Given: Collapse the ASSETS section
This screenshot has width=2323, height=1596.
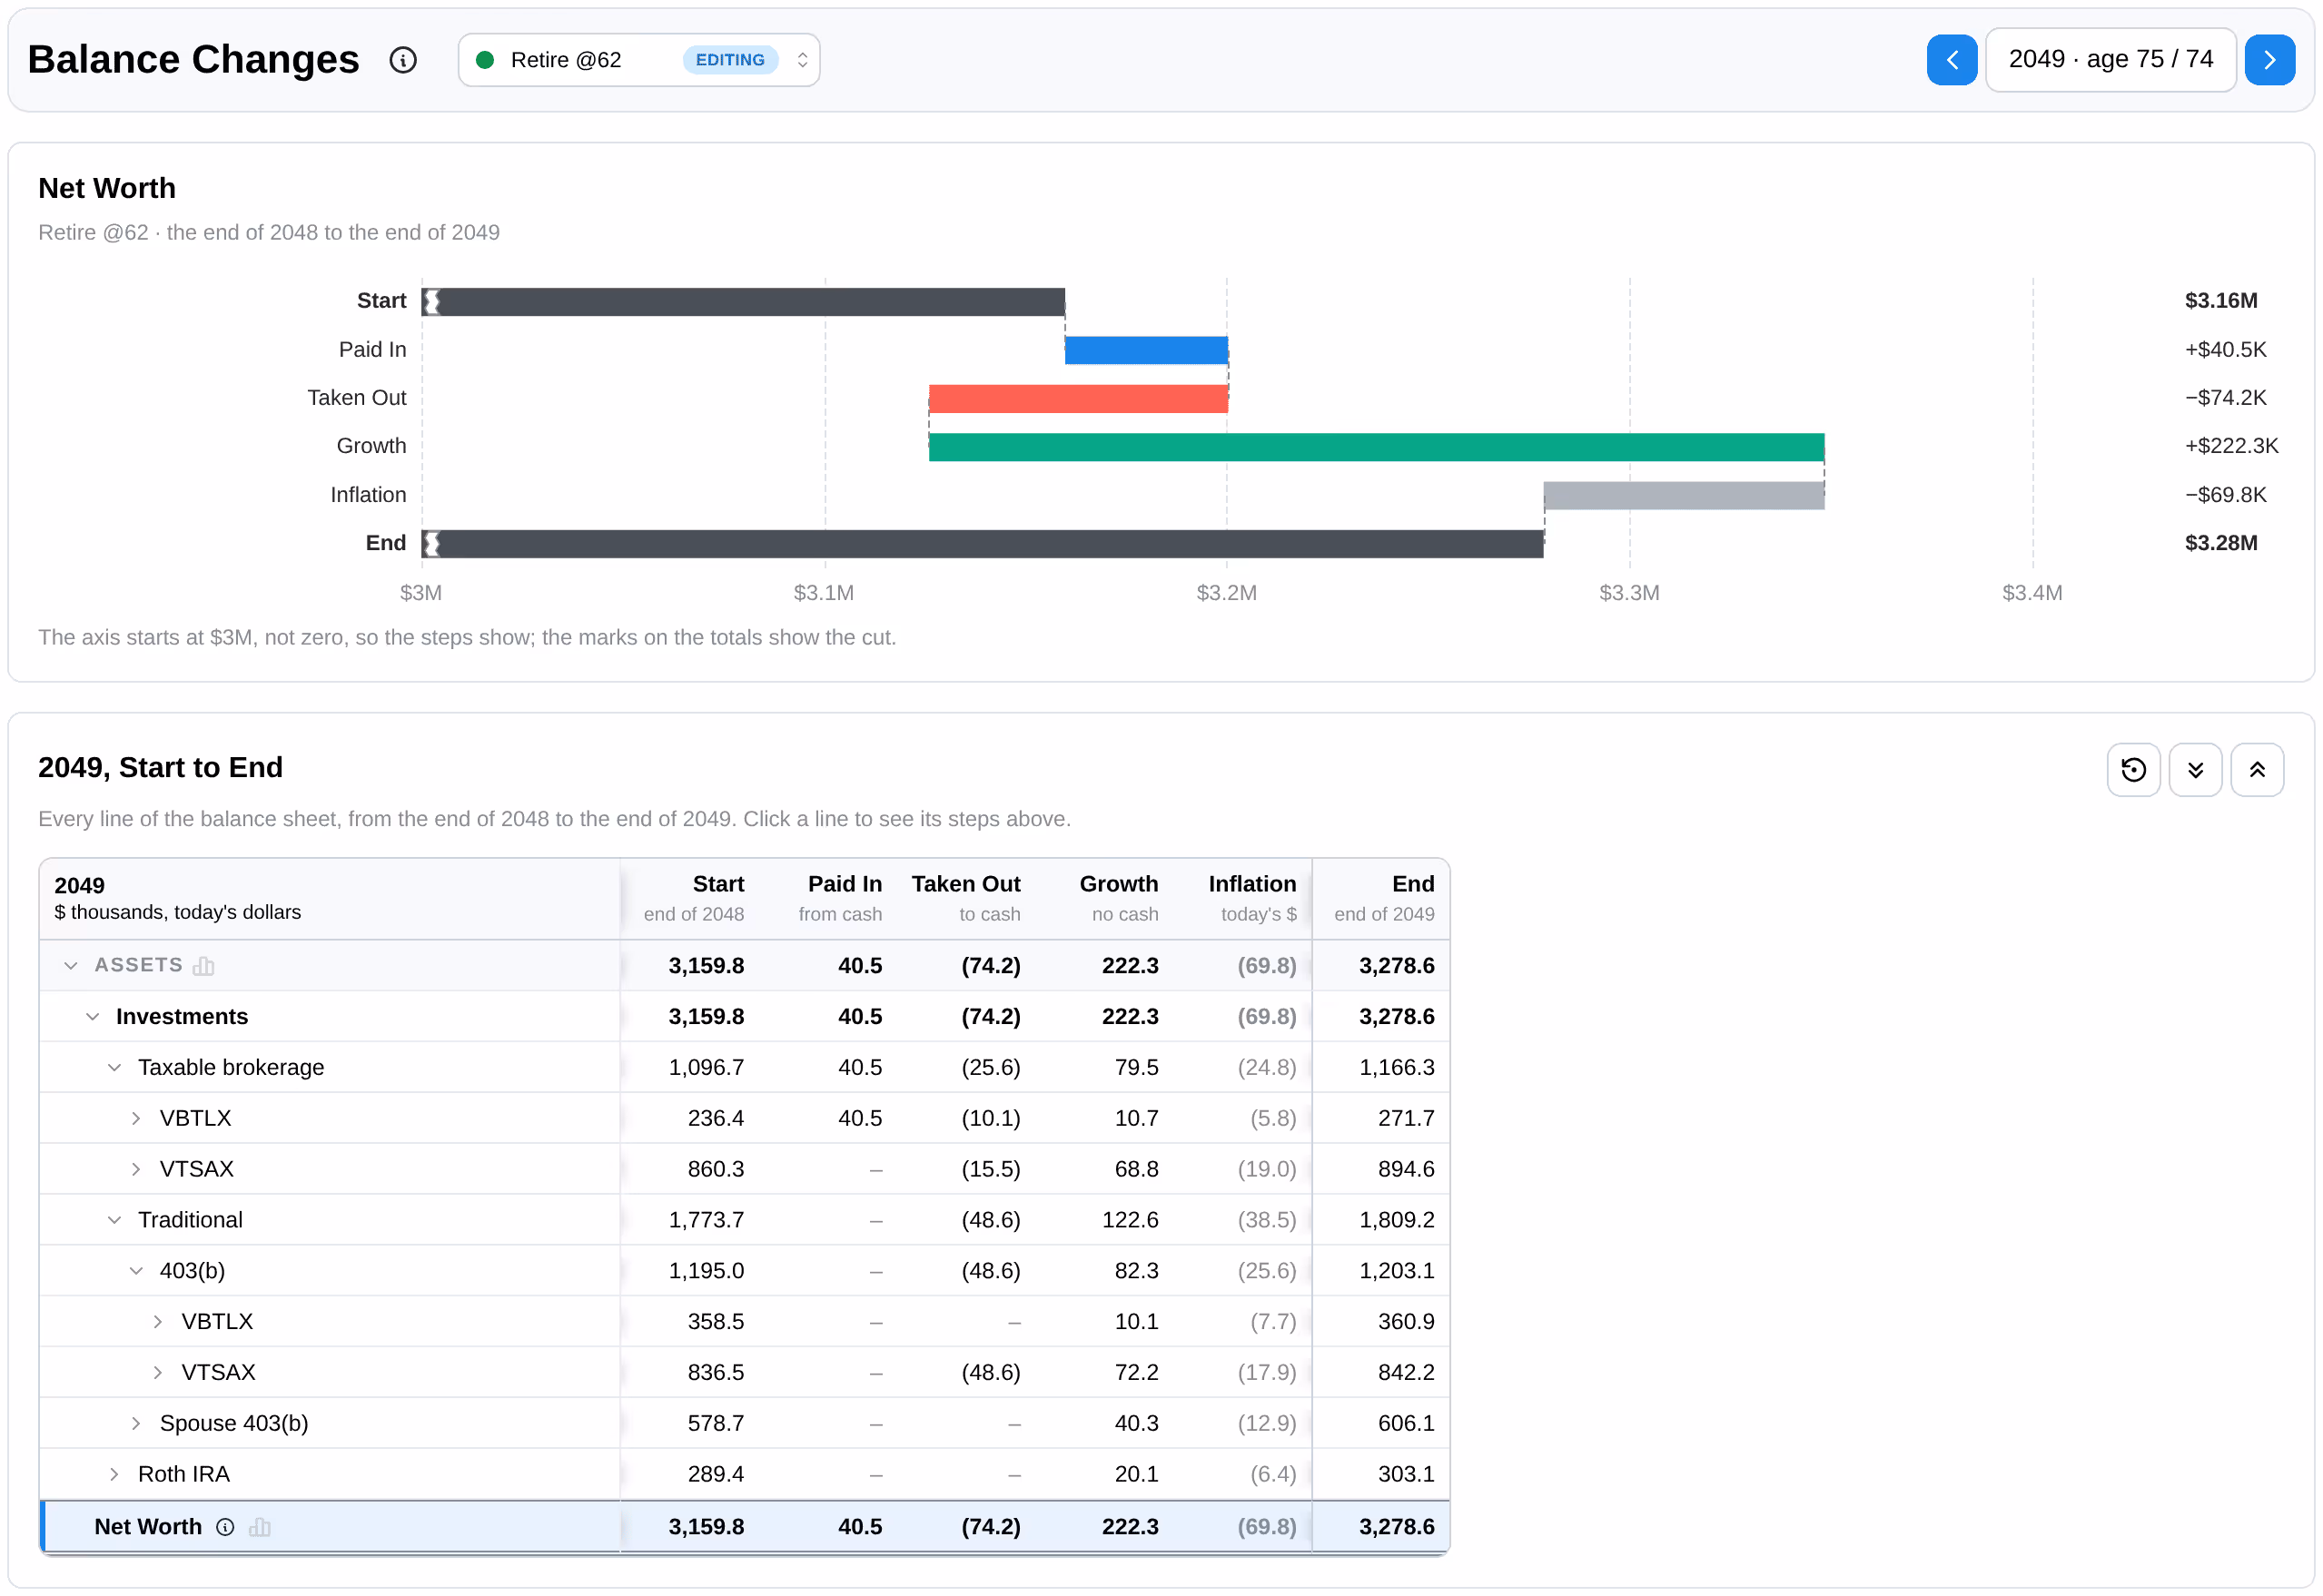Looking at the screenshot, I should [71, 965].
